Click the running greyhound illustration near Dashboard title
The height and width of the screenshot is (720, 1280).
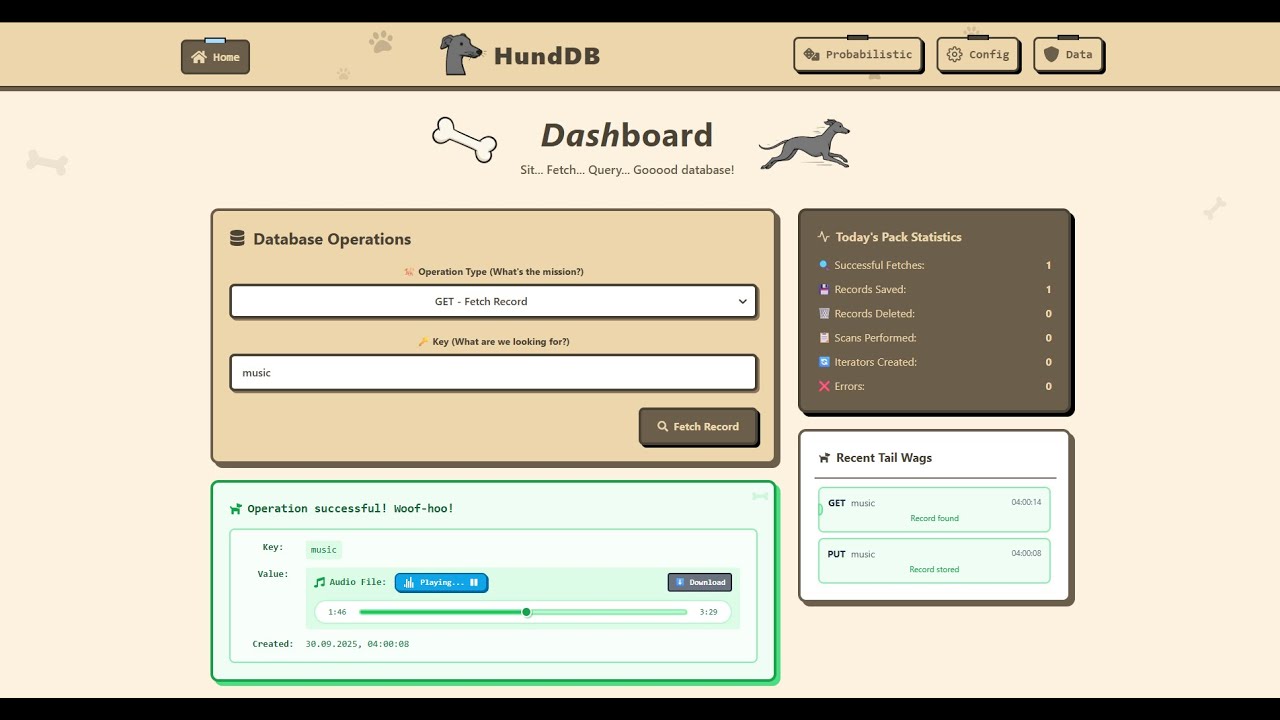tap(803, 142)
